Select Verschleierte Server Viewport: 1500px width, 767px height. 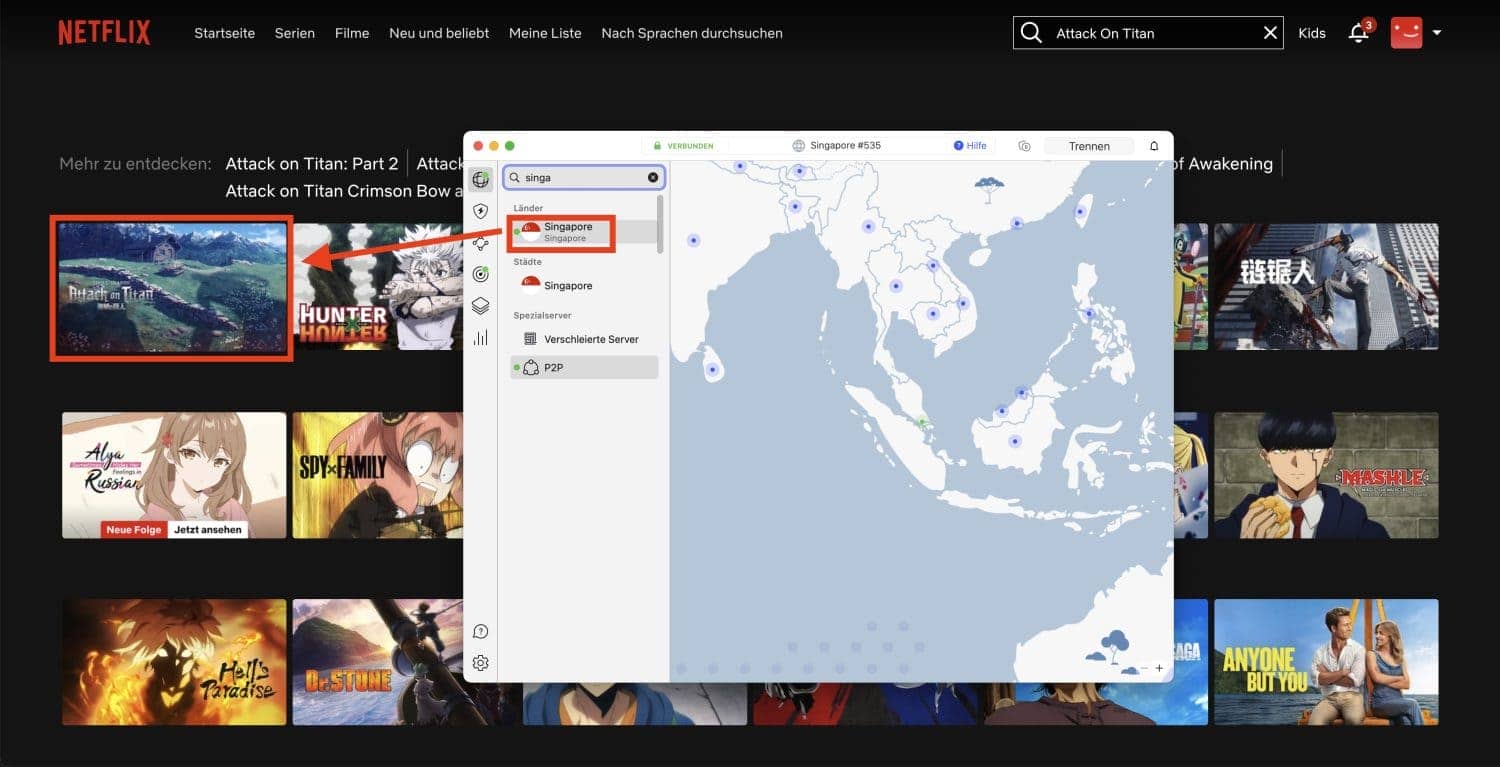coord(584,339)
